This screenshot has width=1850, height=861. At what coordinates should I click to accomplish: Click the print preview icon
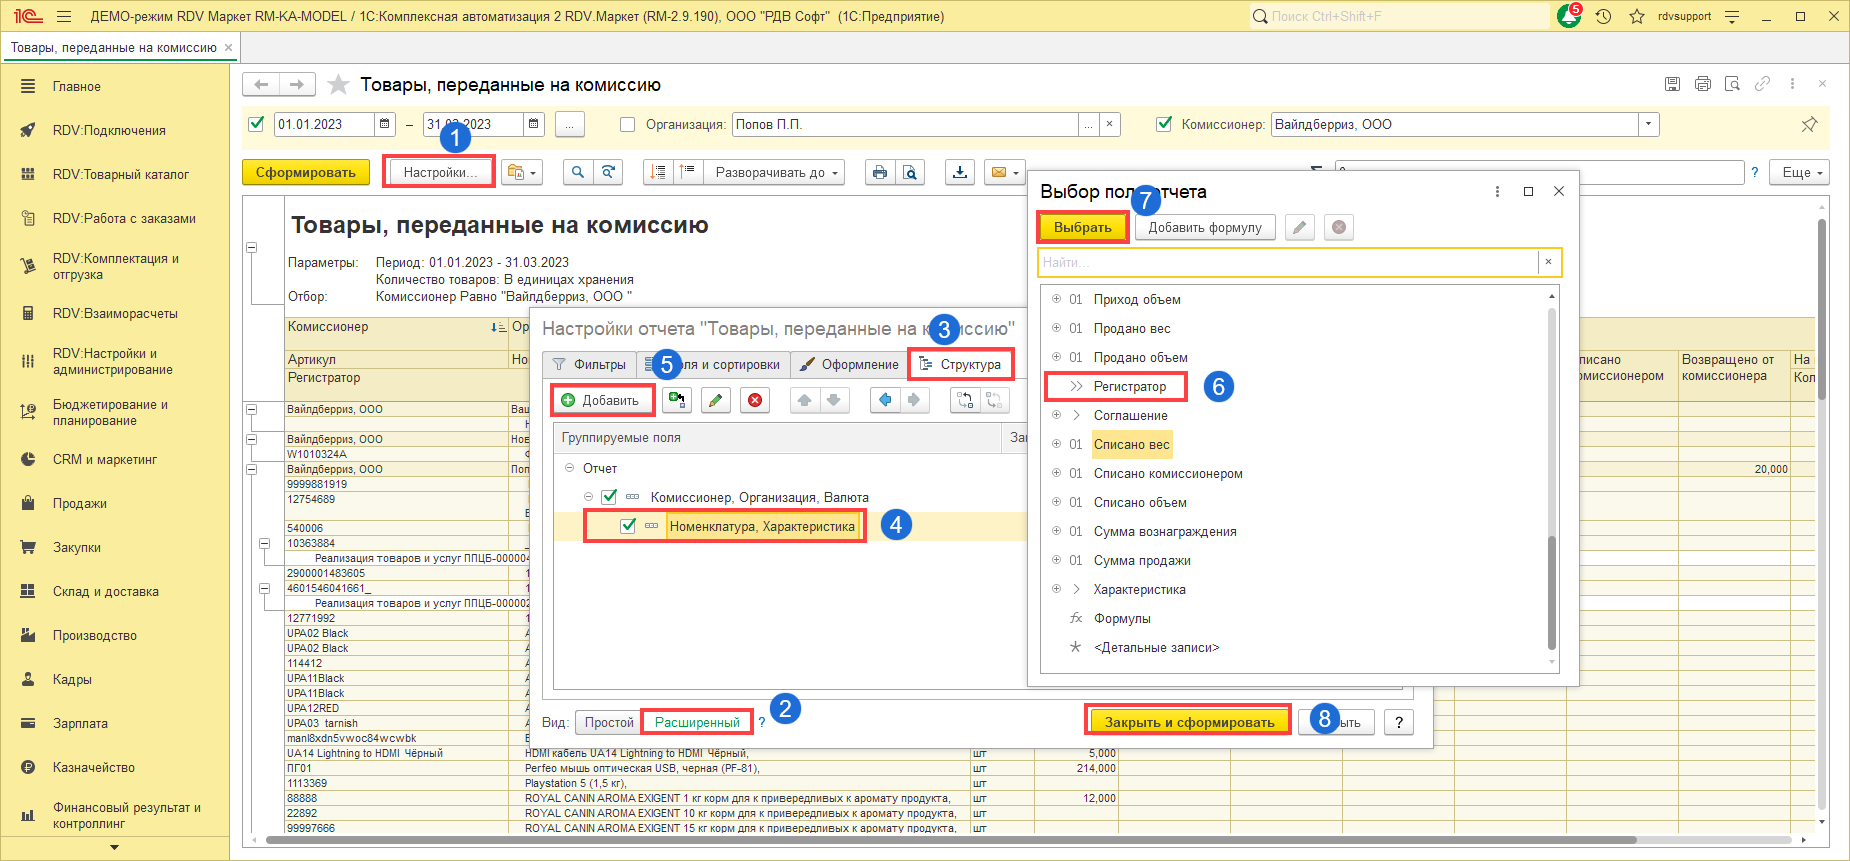(910, 172)
